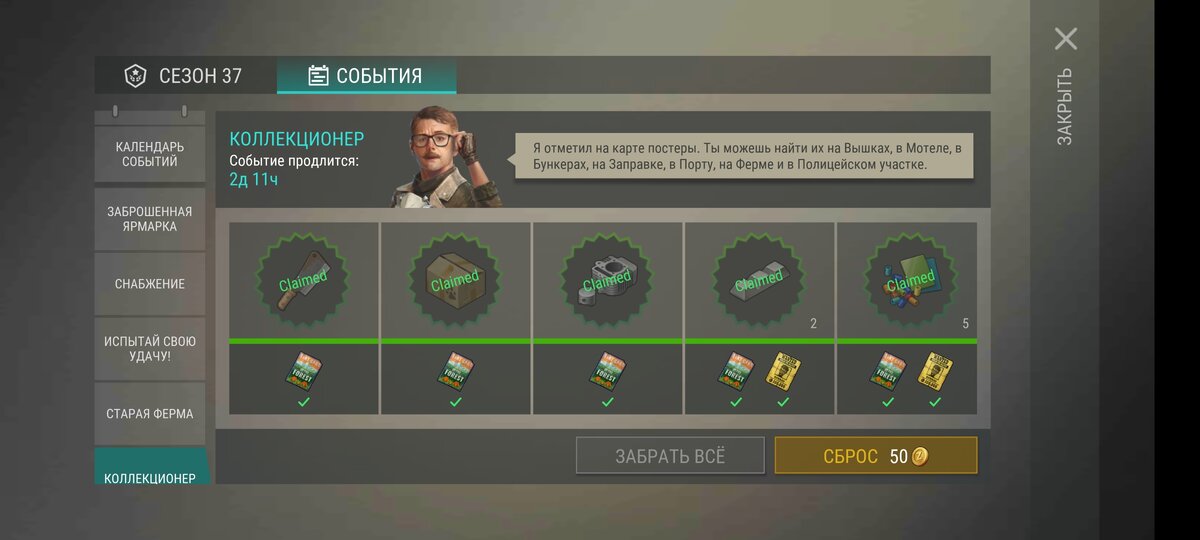The image size is (1200, 540).
Task: Click the forest poster under the first reward
Action: pyautogui.click(x=304, y=370)
